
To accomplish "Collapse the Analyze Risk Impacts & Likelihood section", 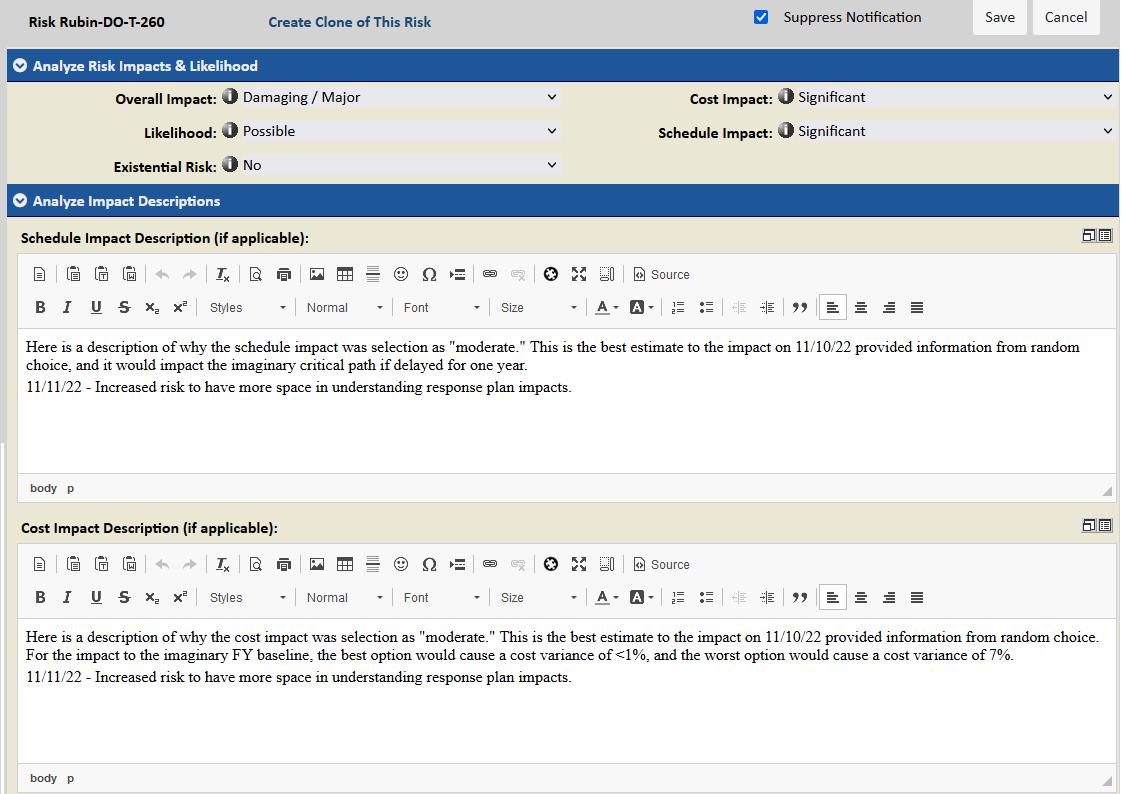I will pyautogui.click(x=19, y=67).
